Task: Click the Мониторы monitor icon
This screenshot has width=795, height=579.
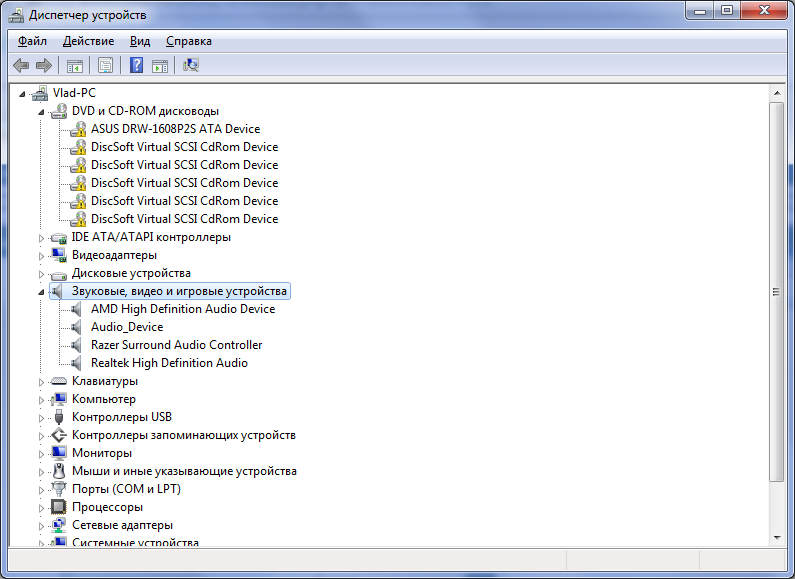Action: [x=59, y=453]
